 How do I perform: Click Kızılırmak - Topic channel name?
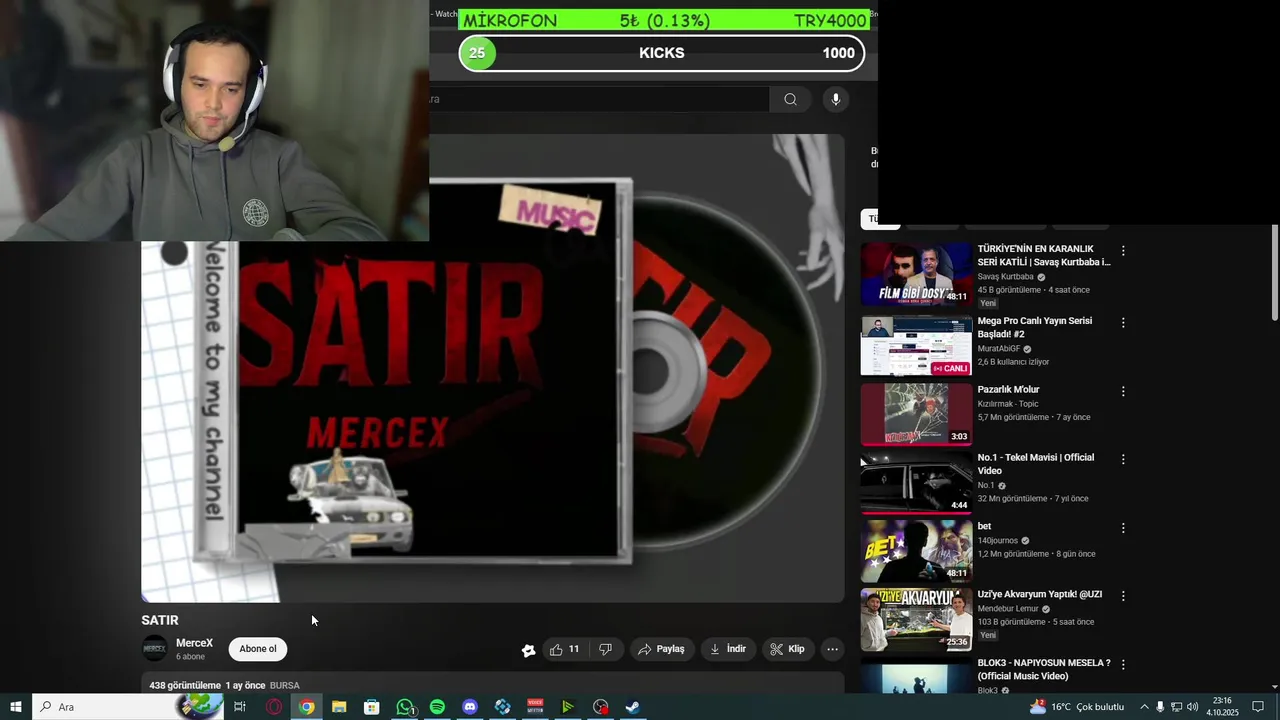(x=1008, y=404)
